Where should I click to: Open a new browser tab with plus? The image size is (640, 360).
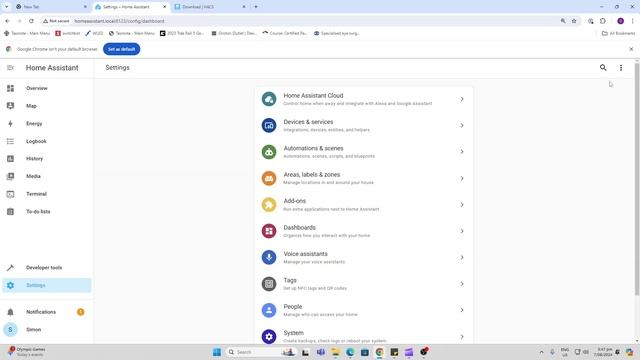pyautogui.click(x=256, y=7)
